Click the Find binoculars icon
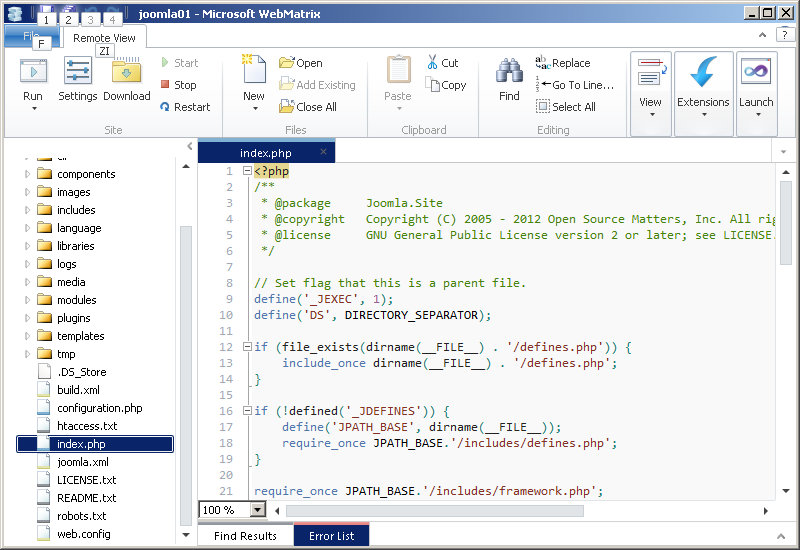 [x=509, y=72]
